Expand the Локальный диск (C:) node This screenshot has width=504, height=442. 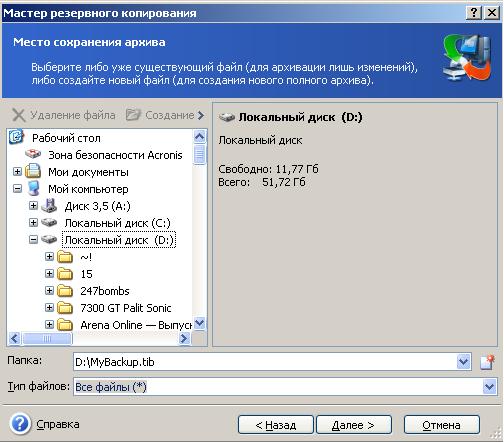(x=33, y=222)
